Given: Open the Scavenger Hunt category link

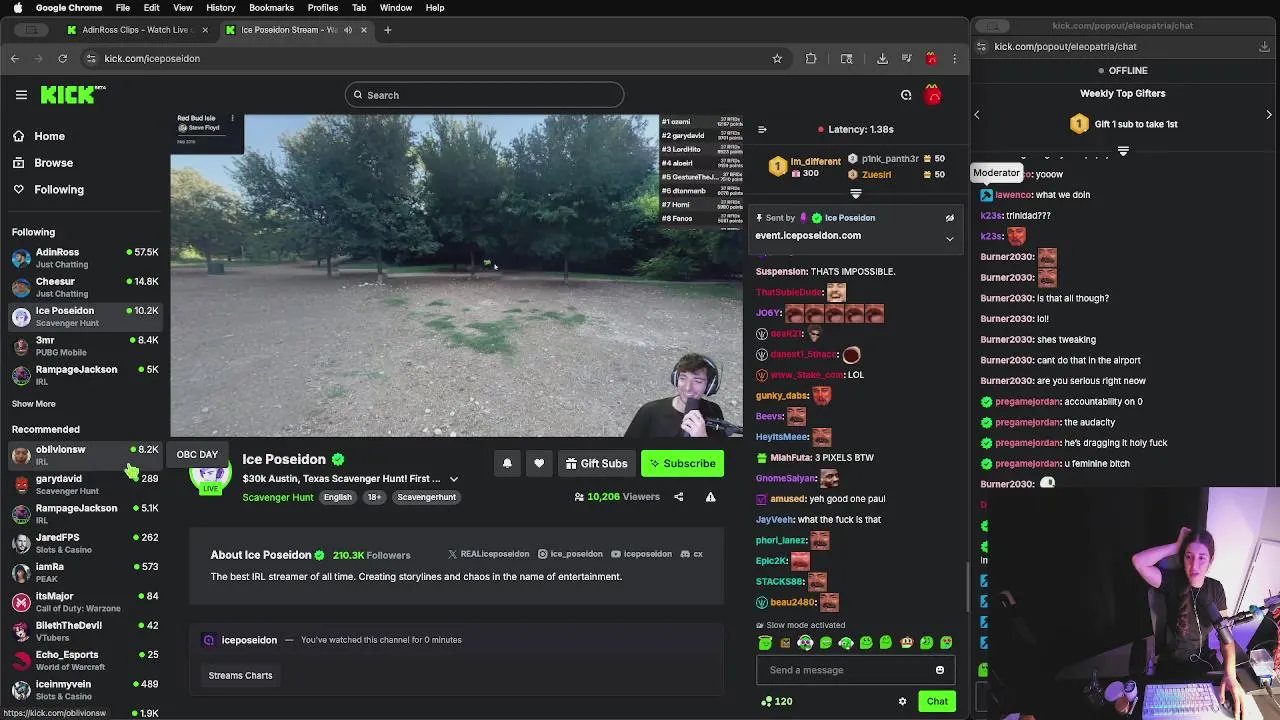Looking at the screenshot, I should [277, 498].
